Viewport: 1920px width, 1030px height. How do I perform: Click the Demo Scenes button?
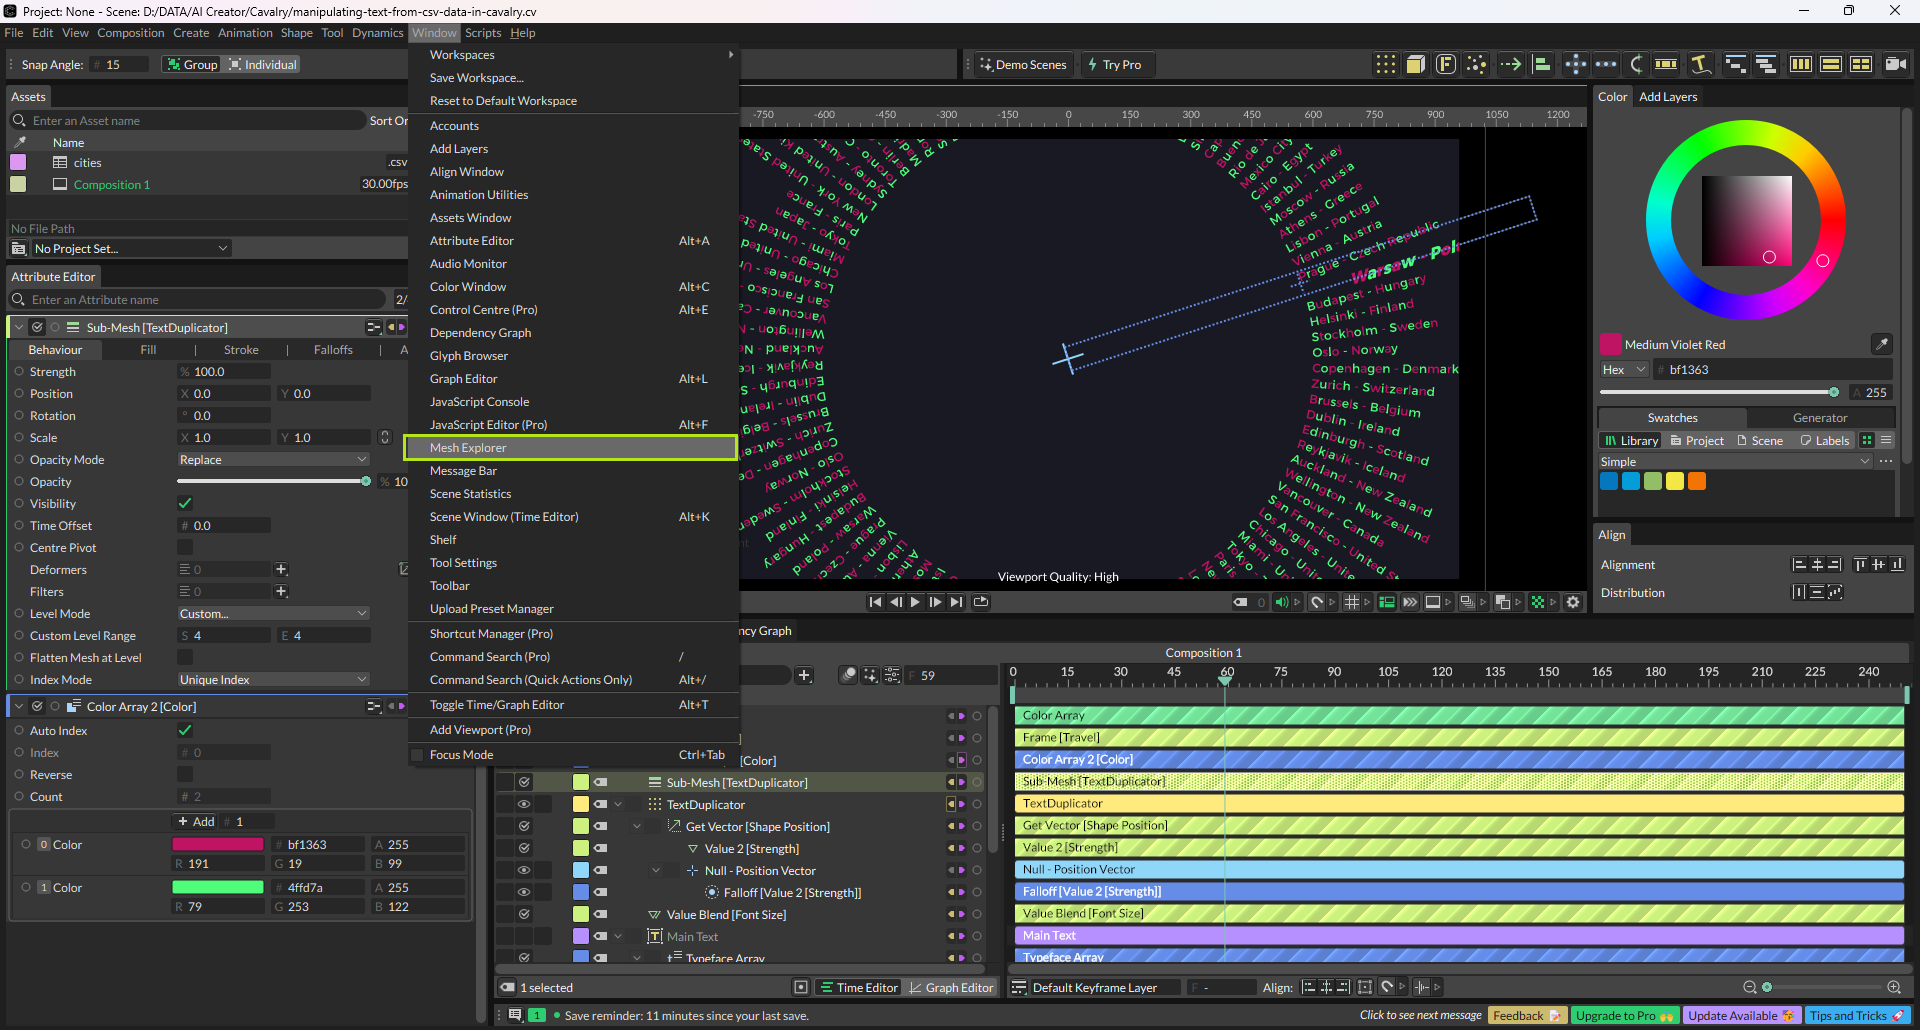1023,64
